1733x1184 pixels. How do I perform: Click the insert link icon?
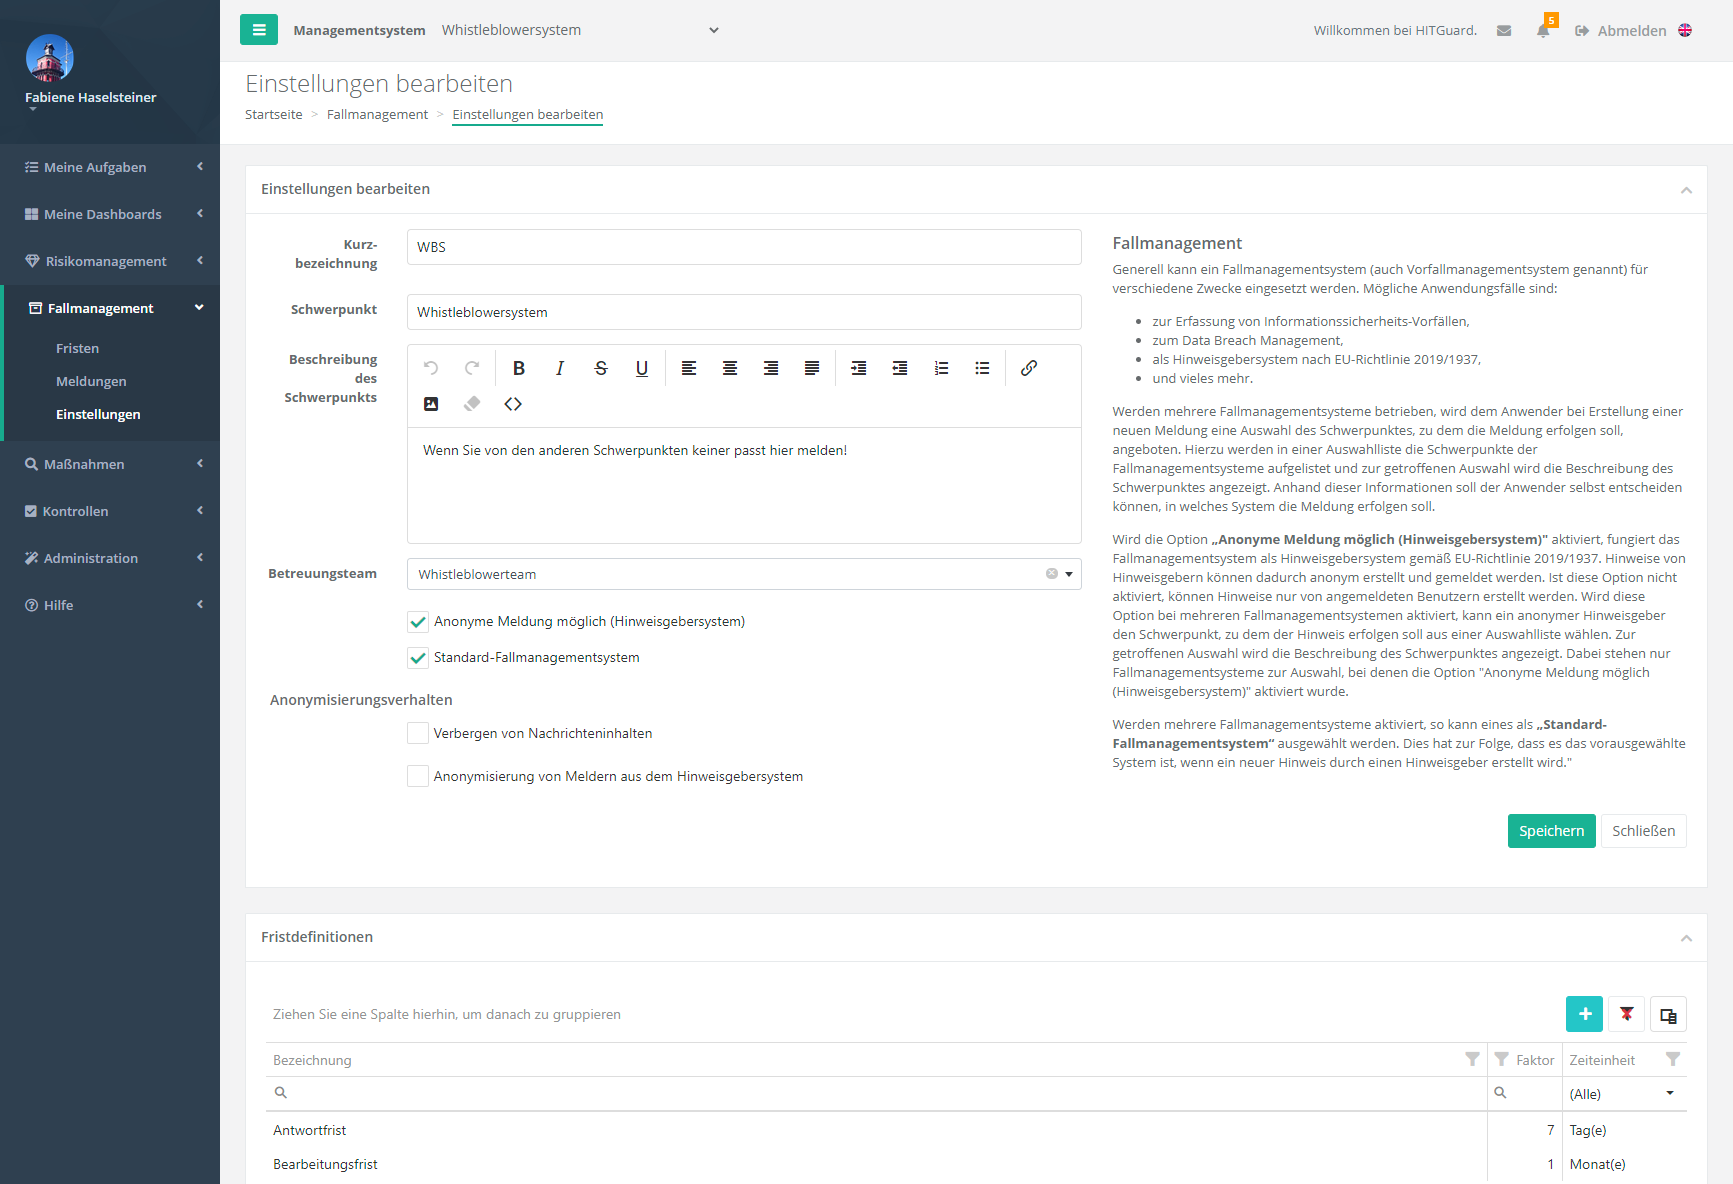click(1028, 368)
